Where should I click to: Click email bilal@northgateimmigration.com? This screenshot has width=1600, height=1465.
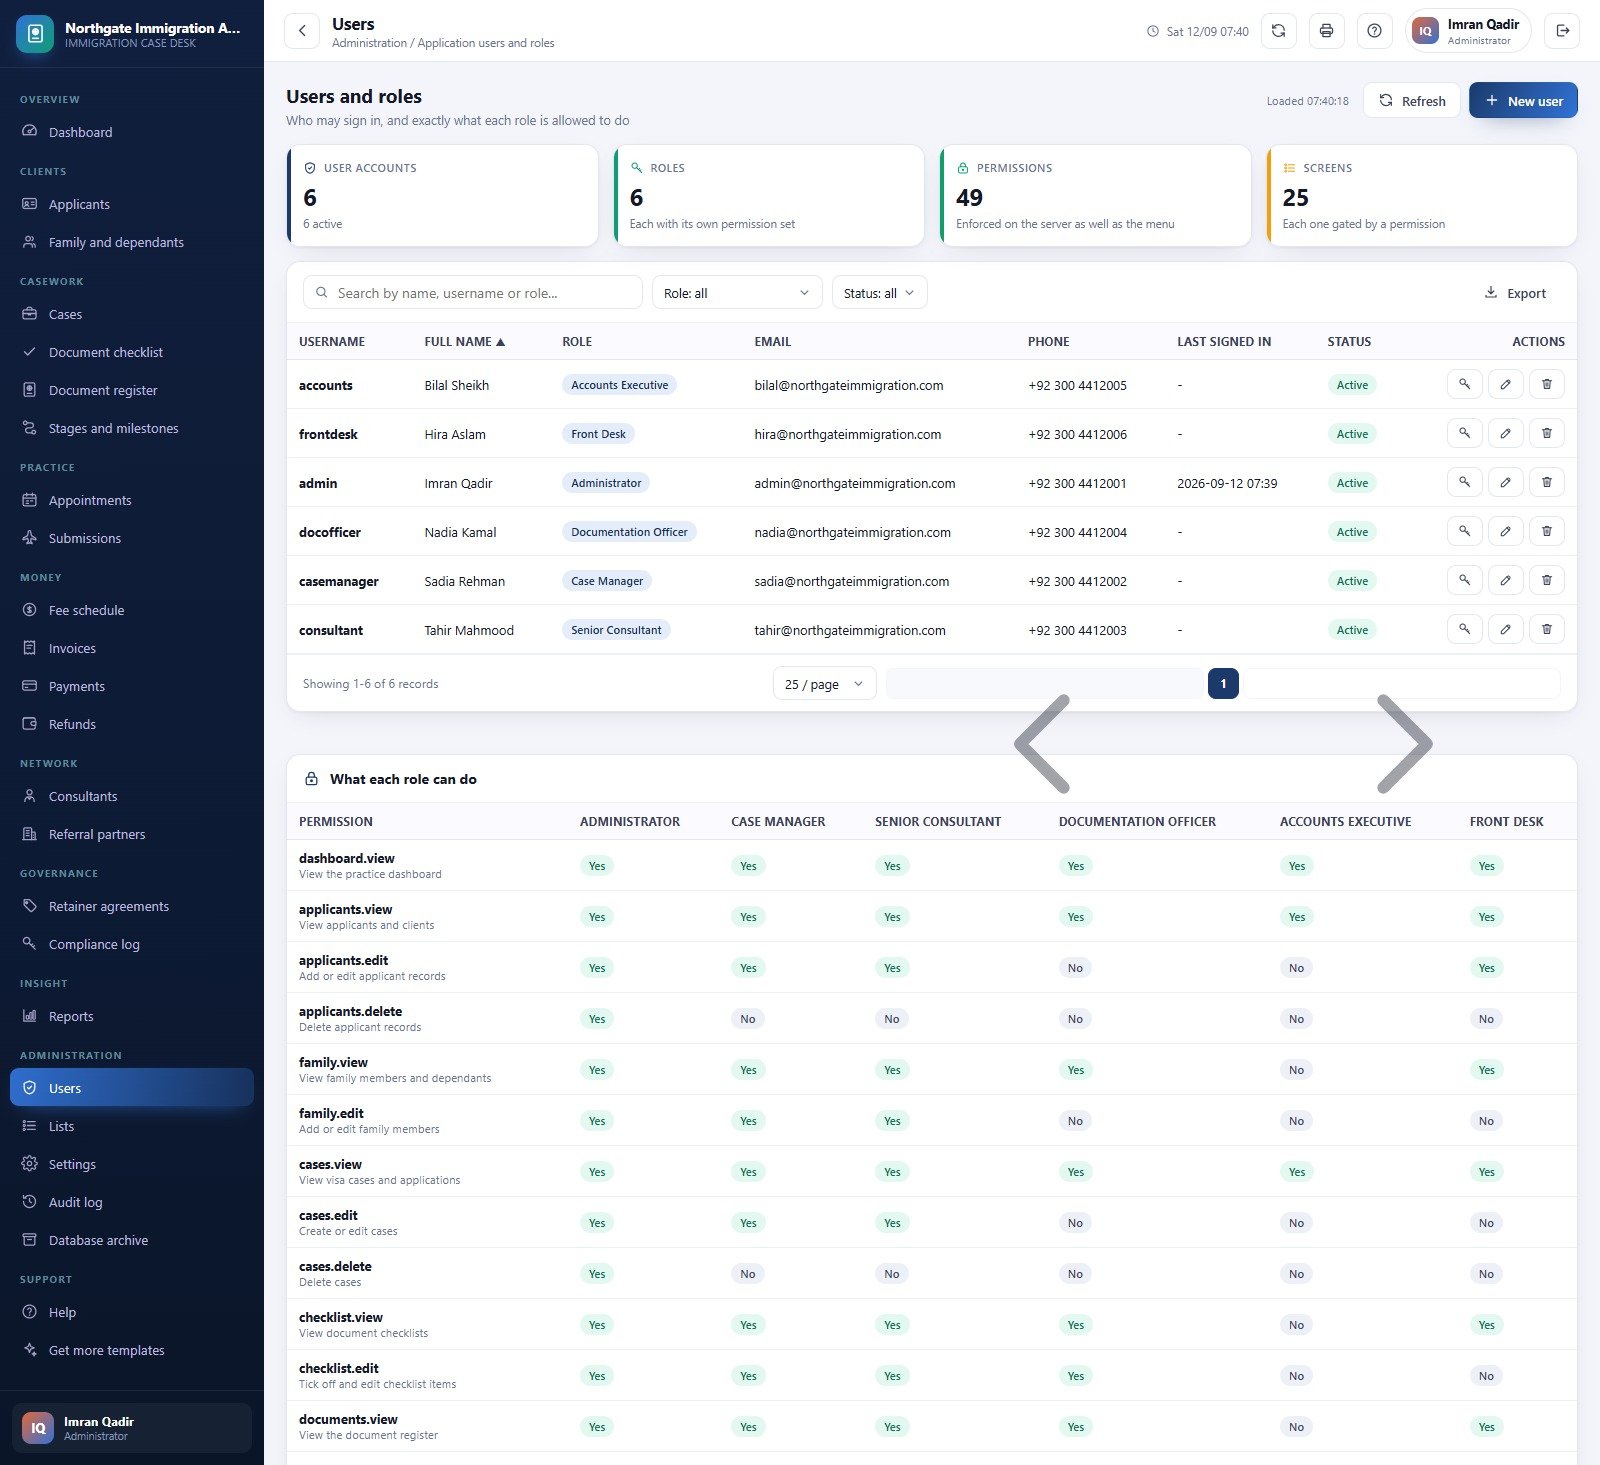coord(848,385)
